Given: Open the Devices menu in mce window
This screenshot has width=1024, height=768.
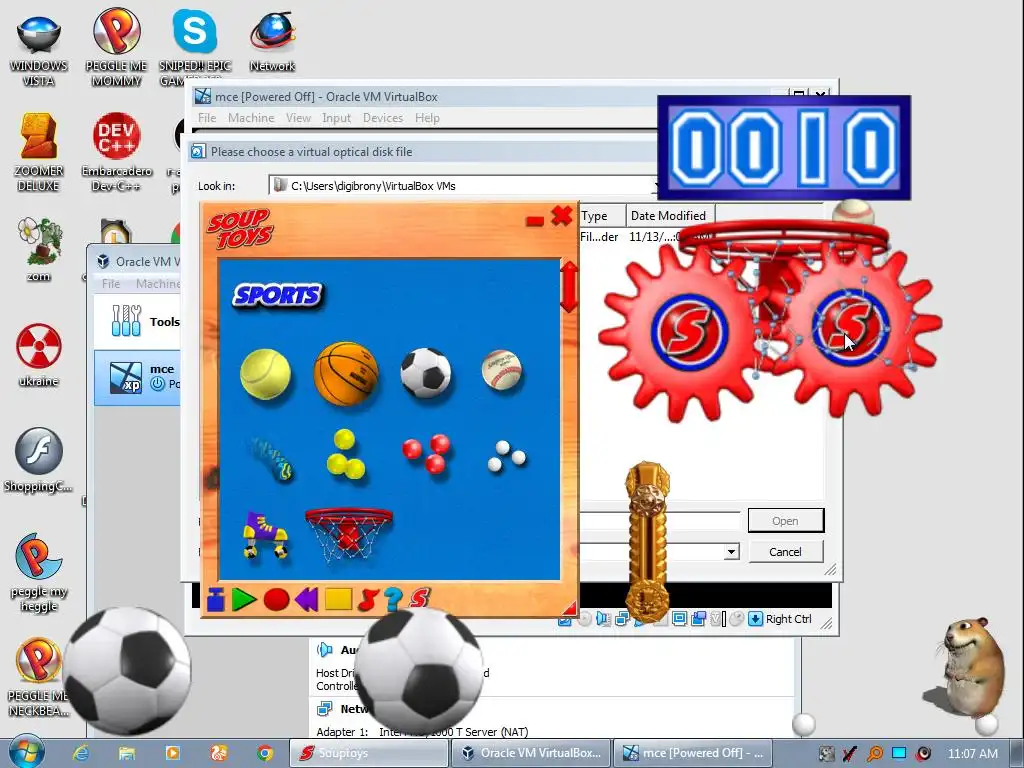Looking at the screenshot, I should [x=383, y=118].
